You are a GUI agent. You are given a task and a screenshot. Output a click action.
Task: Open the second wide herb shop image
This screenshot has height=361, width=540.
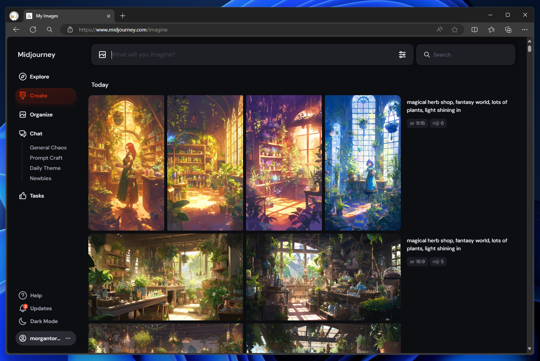click(x=323, y=277)
